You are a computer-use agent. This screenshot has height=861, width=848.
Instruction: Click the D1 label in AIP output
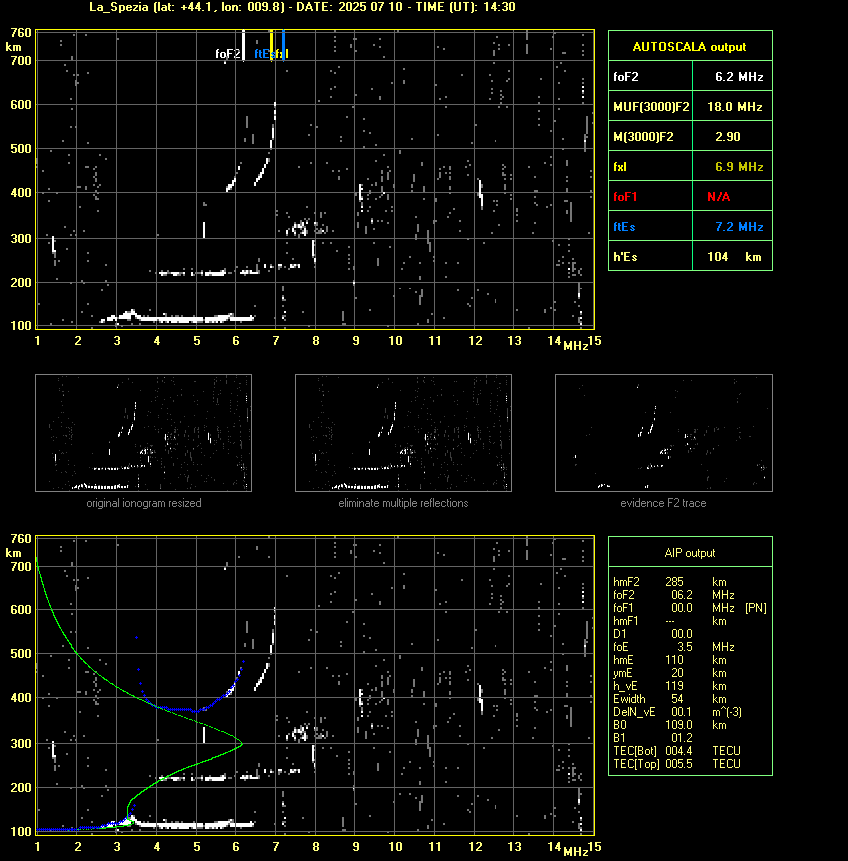coord(620,634)
